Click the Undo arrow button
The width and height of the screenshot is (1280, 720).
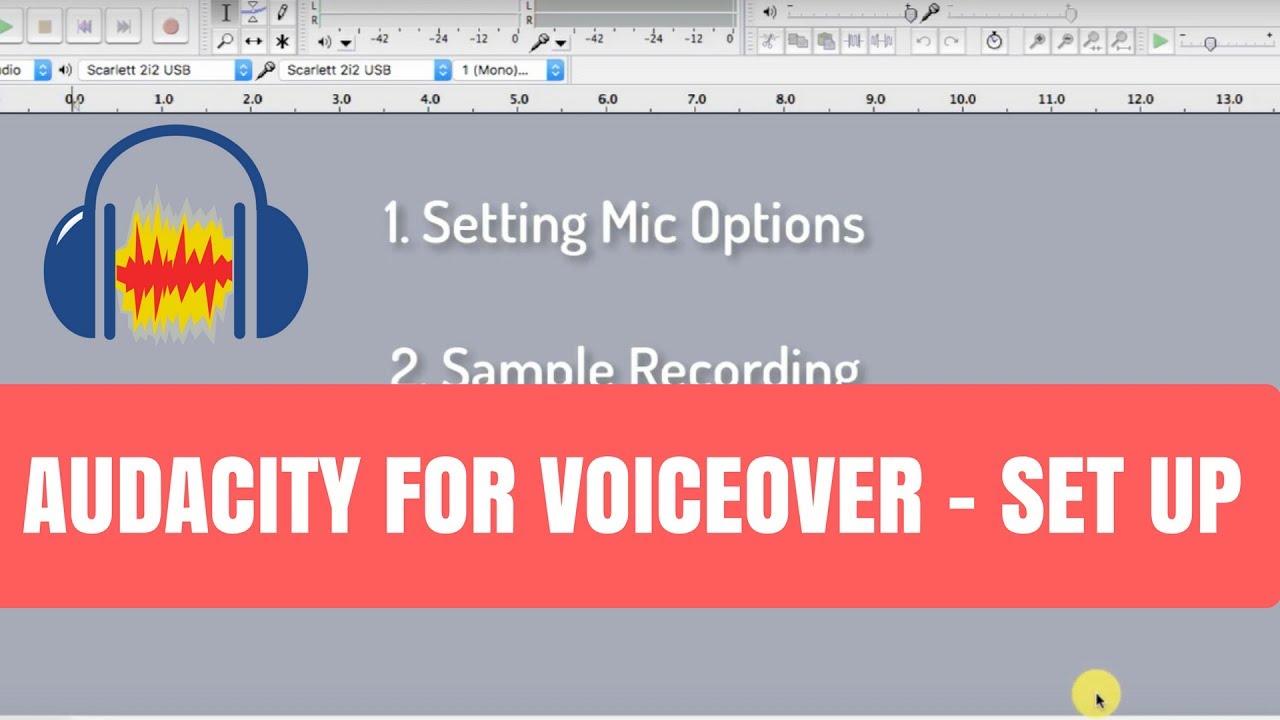[x=923, y=41]
